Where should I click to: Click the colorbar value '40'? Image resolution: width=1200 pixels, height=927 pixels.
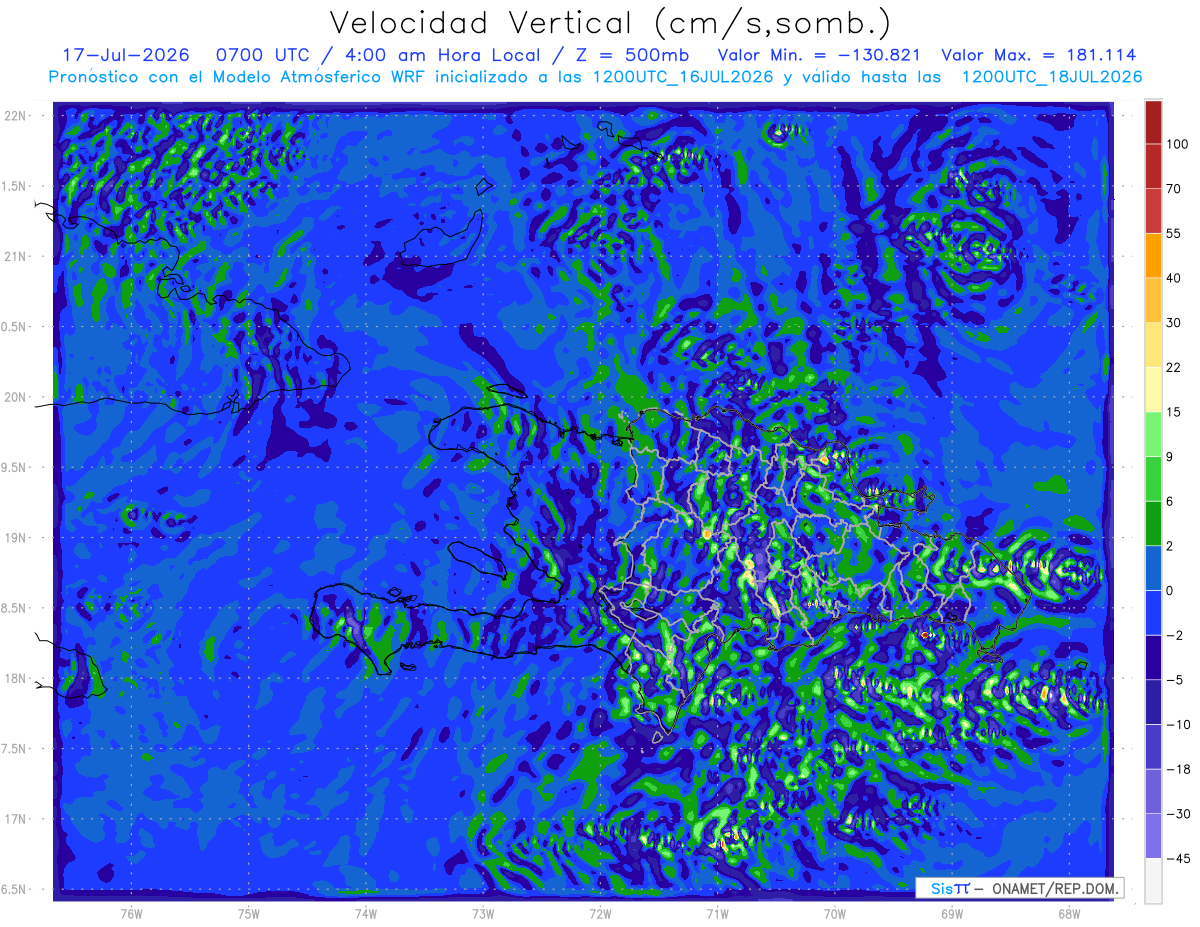tap(1174, 278)
